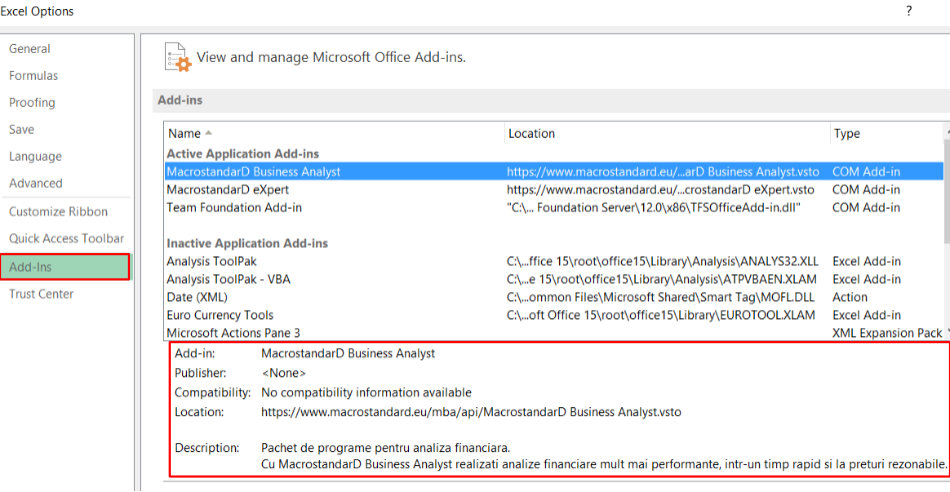Screen dimensions: 950x492
Task: Click the Type column header
Action: click(x=846, y=133)
